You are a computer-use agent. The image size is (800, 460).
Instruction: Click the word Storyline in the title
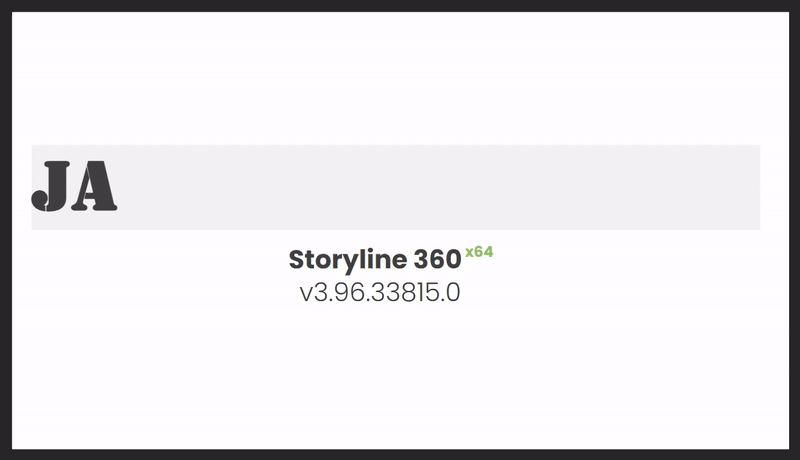(x=346, y=260)
